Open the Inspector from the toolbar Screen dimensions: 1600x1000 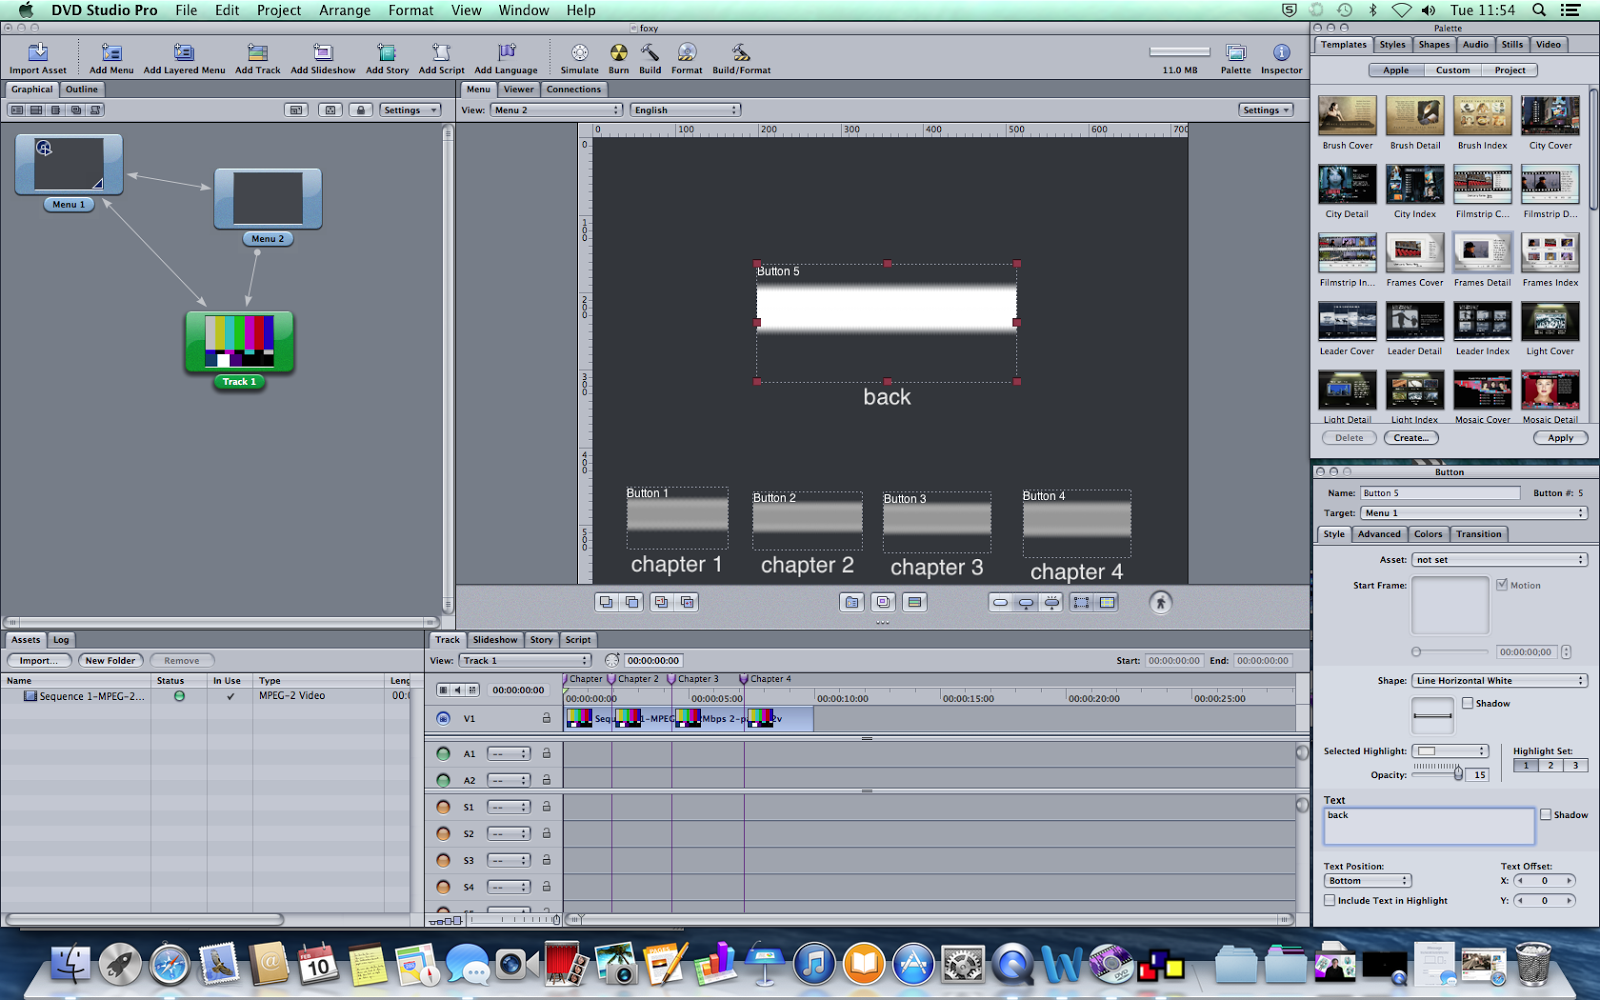coord(1281,52)
